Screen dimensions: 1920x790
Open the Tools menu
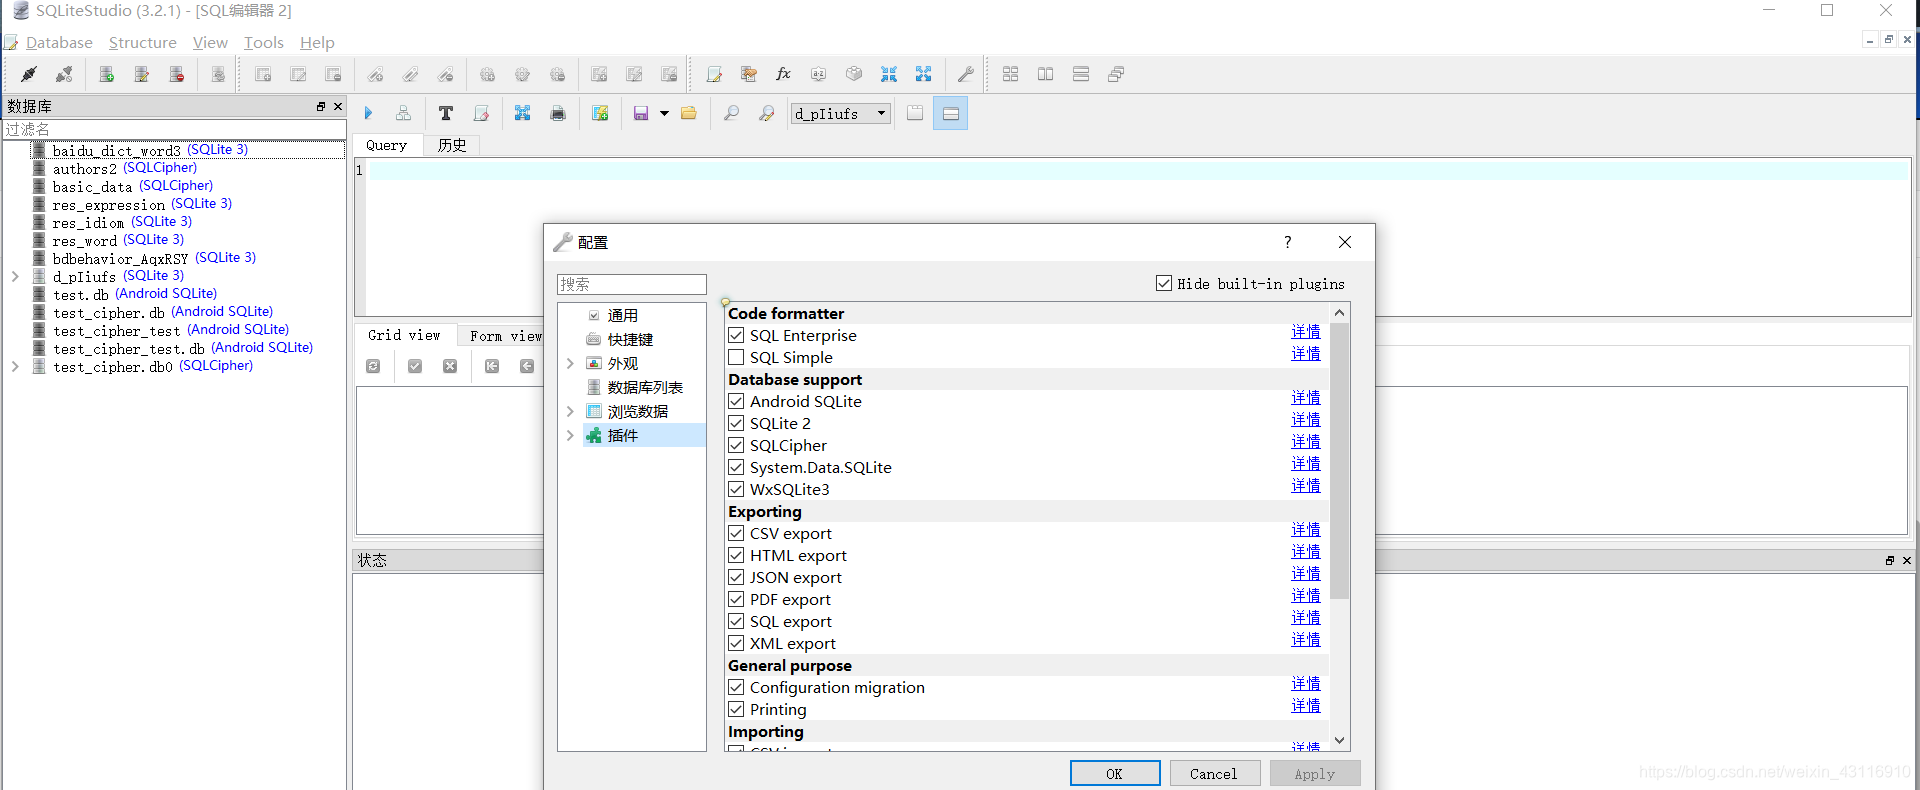click(x=264, y=42)
